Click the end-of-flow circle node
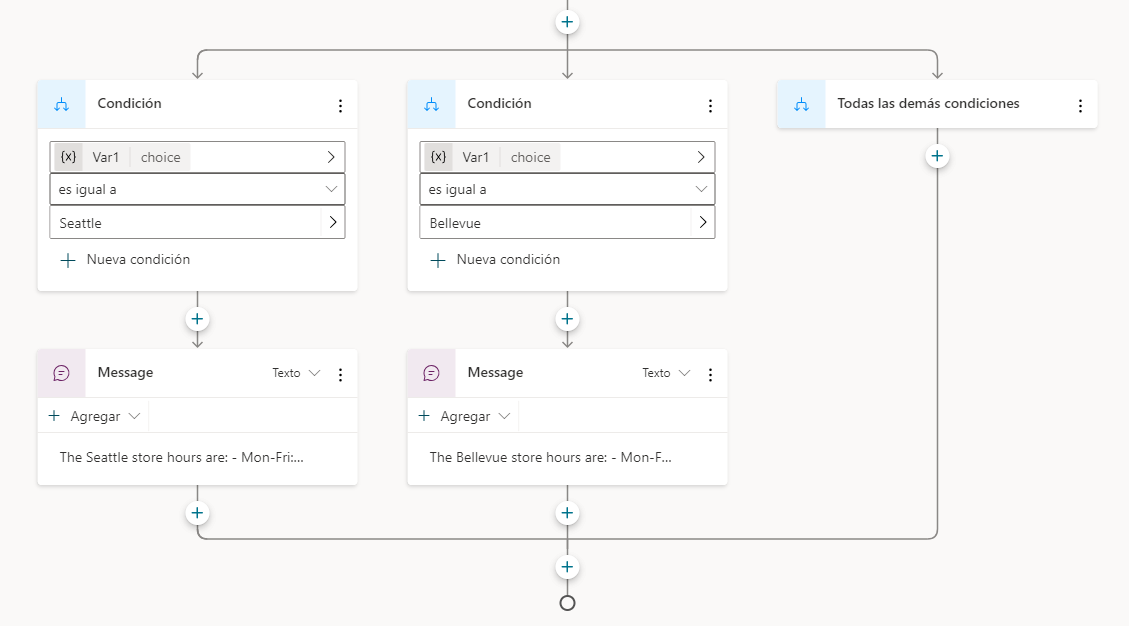Viewport: 1129px width, 626px height. [567, 604]
